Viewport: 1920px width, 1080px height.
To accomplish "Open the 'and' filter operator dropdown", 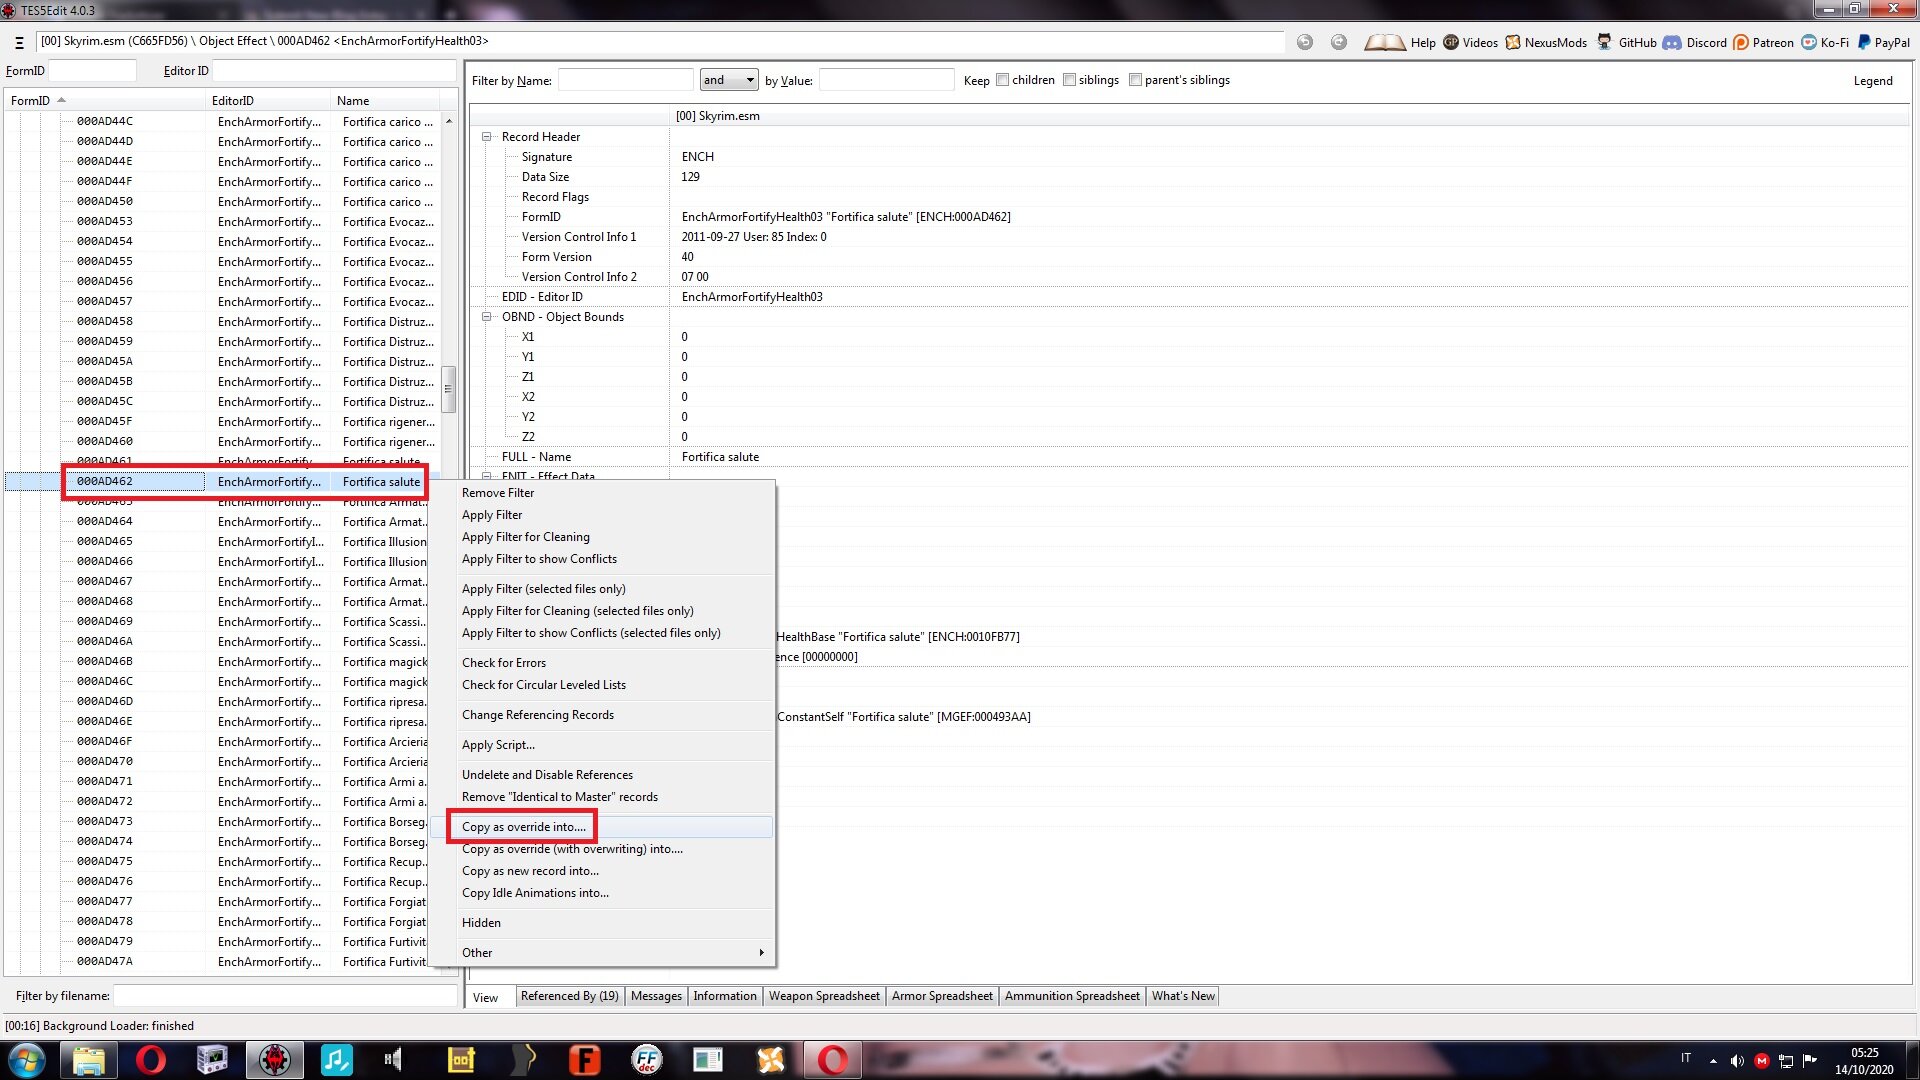I will click(729, 80).
